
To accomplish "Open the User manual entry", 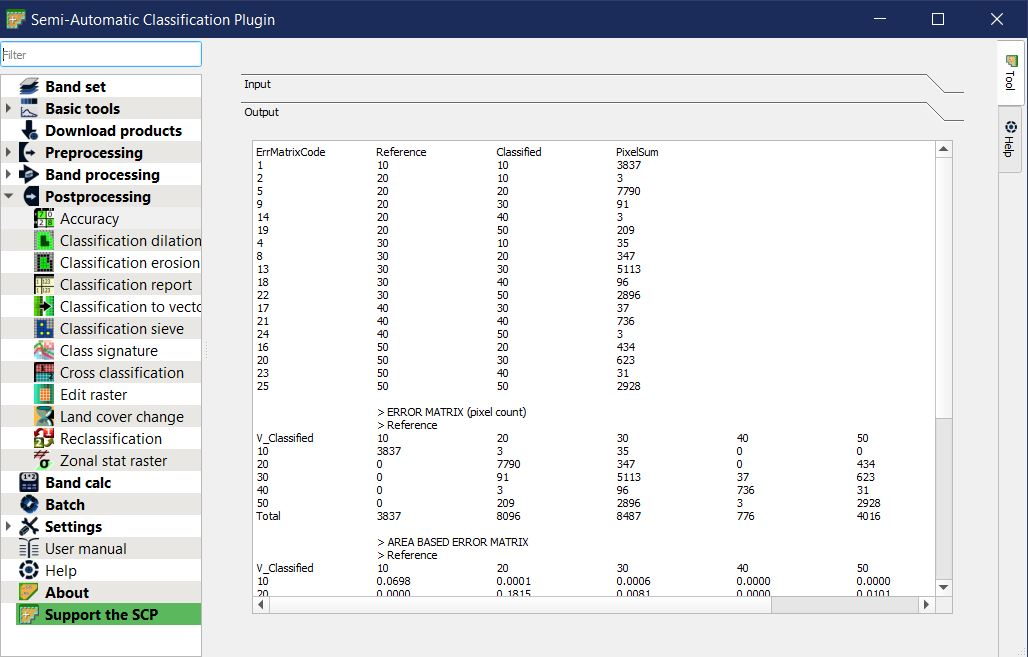I will 85,549.
